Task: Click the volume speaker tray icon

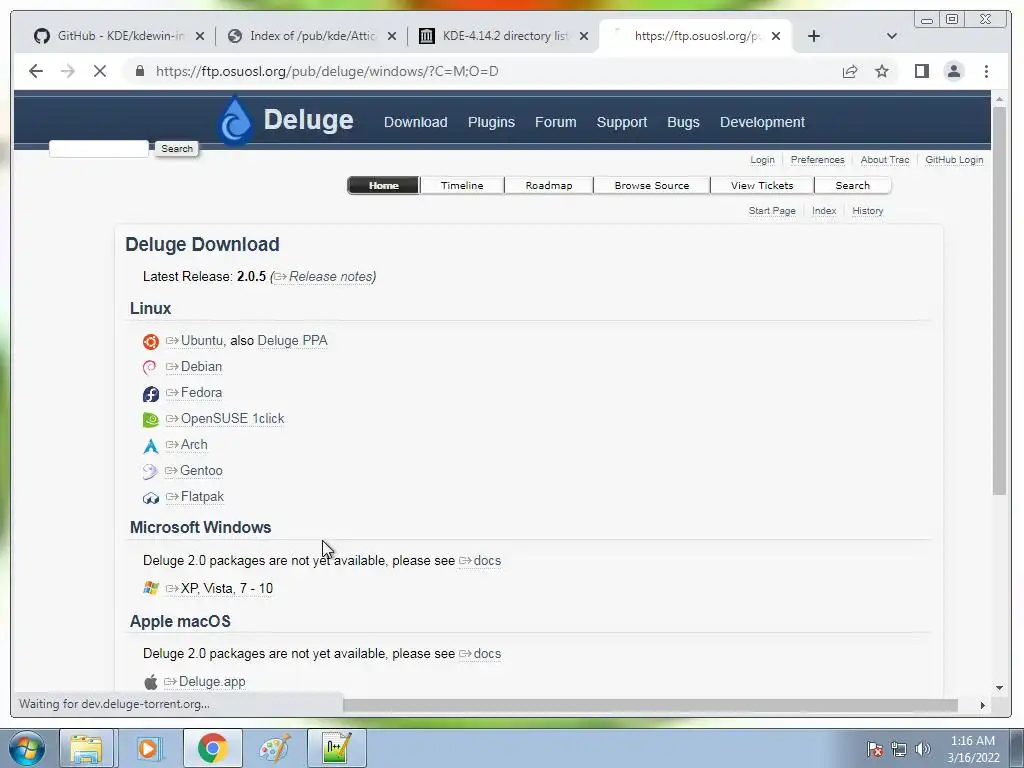Action: [922, 749]
